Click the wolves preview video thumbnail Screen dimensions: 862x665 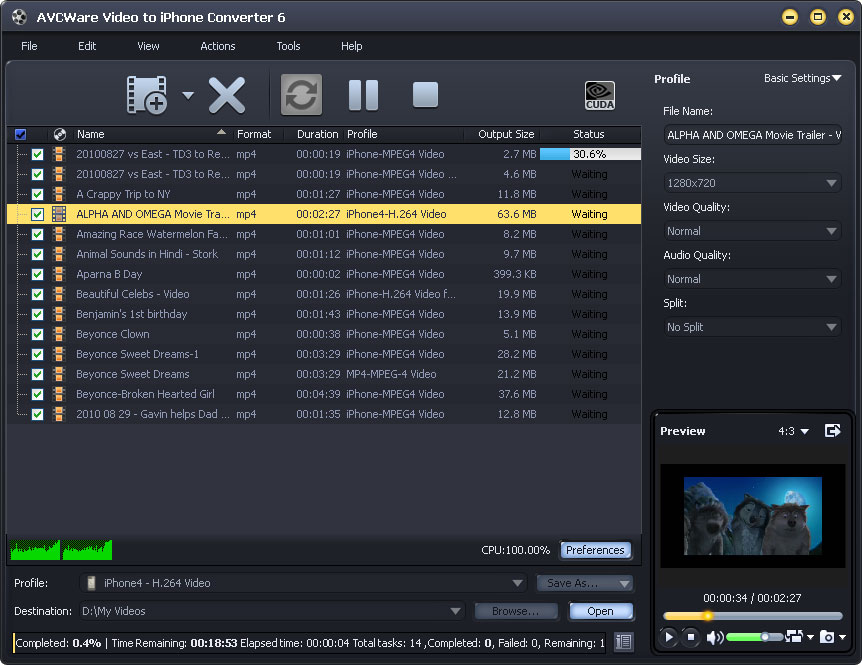[753, 516]
